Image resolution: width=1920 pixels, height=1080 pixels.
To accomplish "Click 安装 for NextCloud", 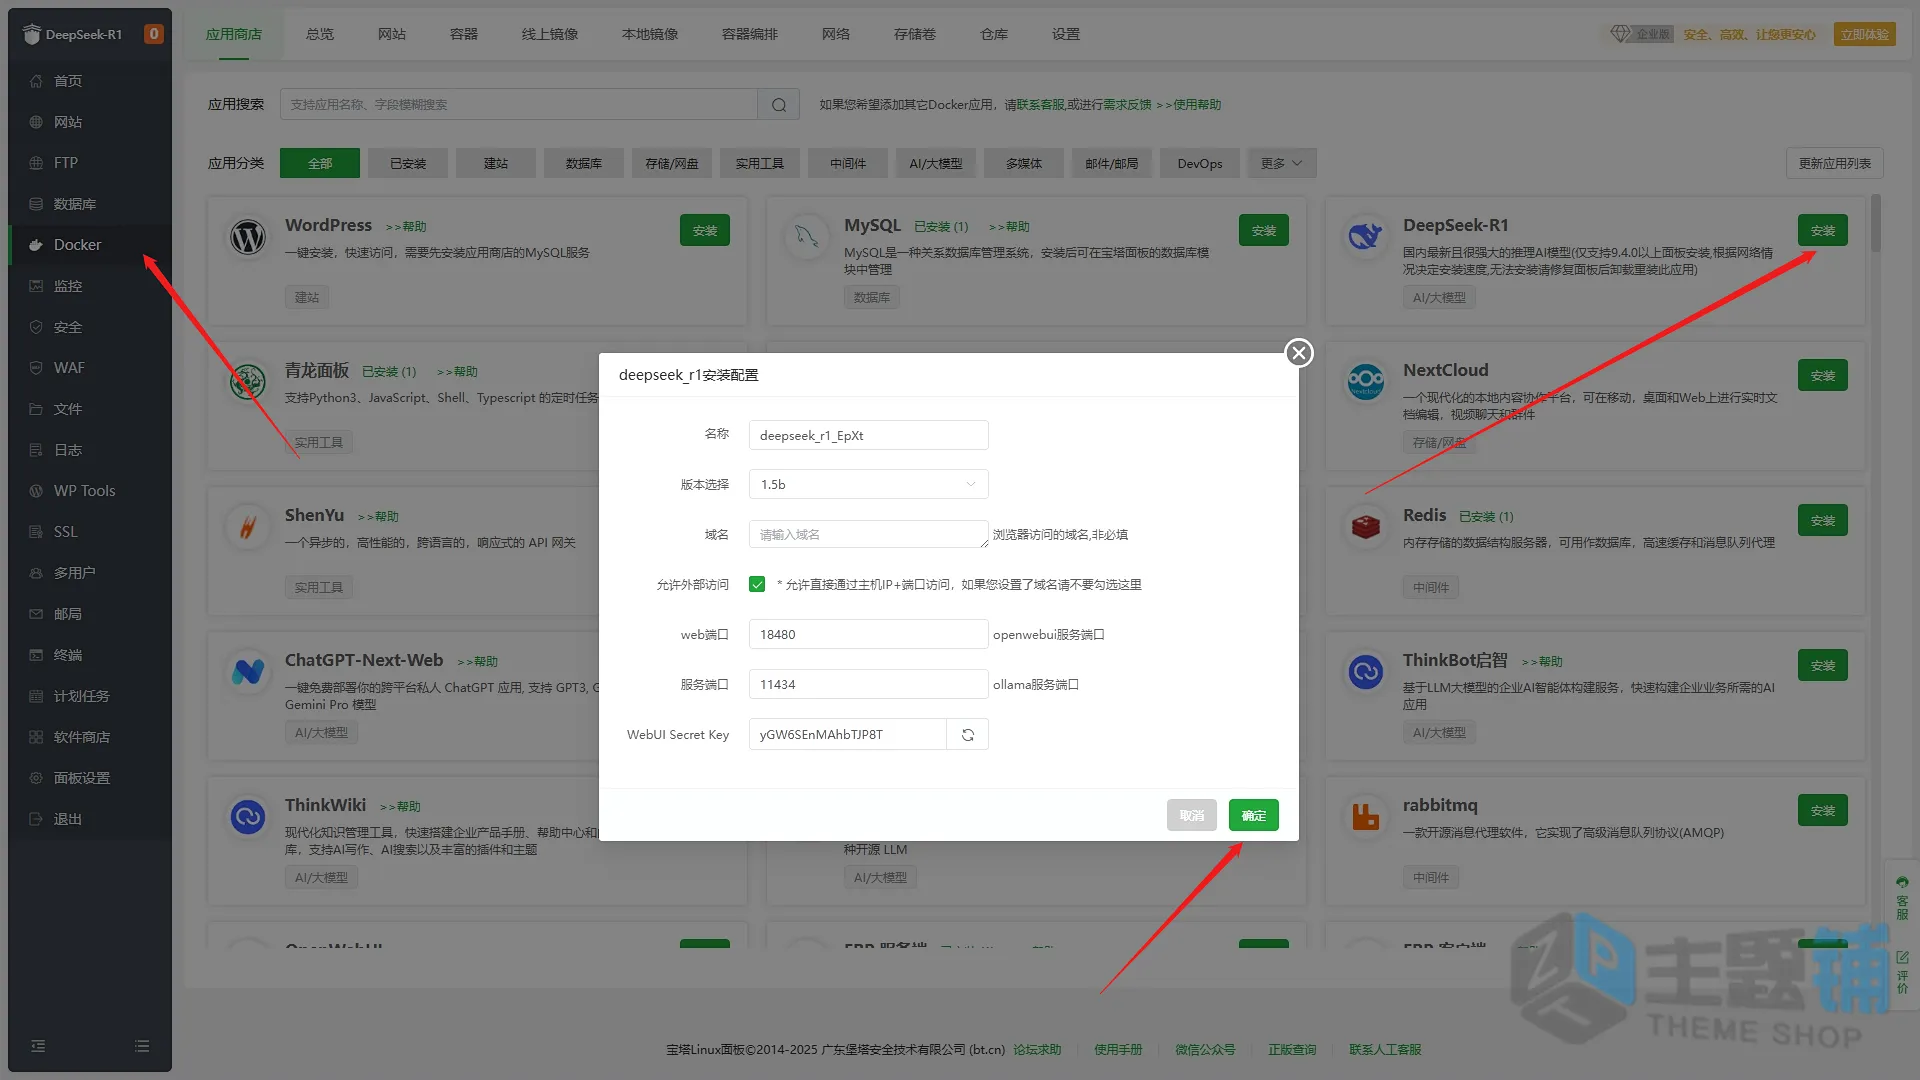I will pyautogui.click(x=1822, y=376).
